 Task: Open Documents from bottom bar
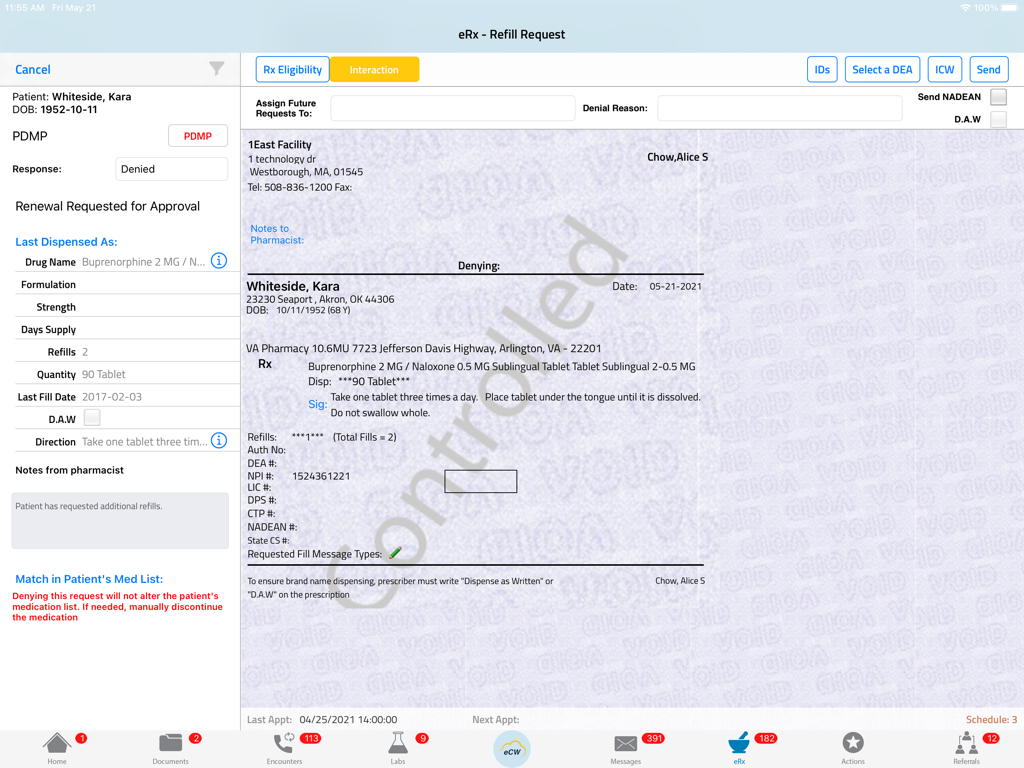tap(171, 746)
